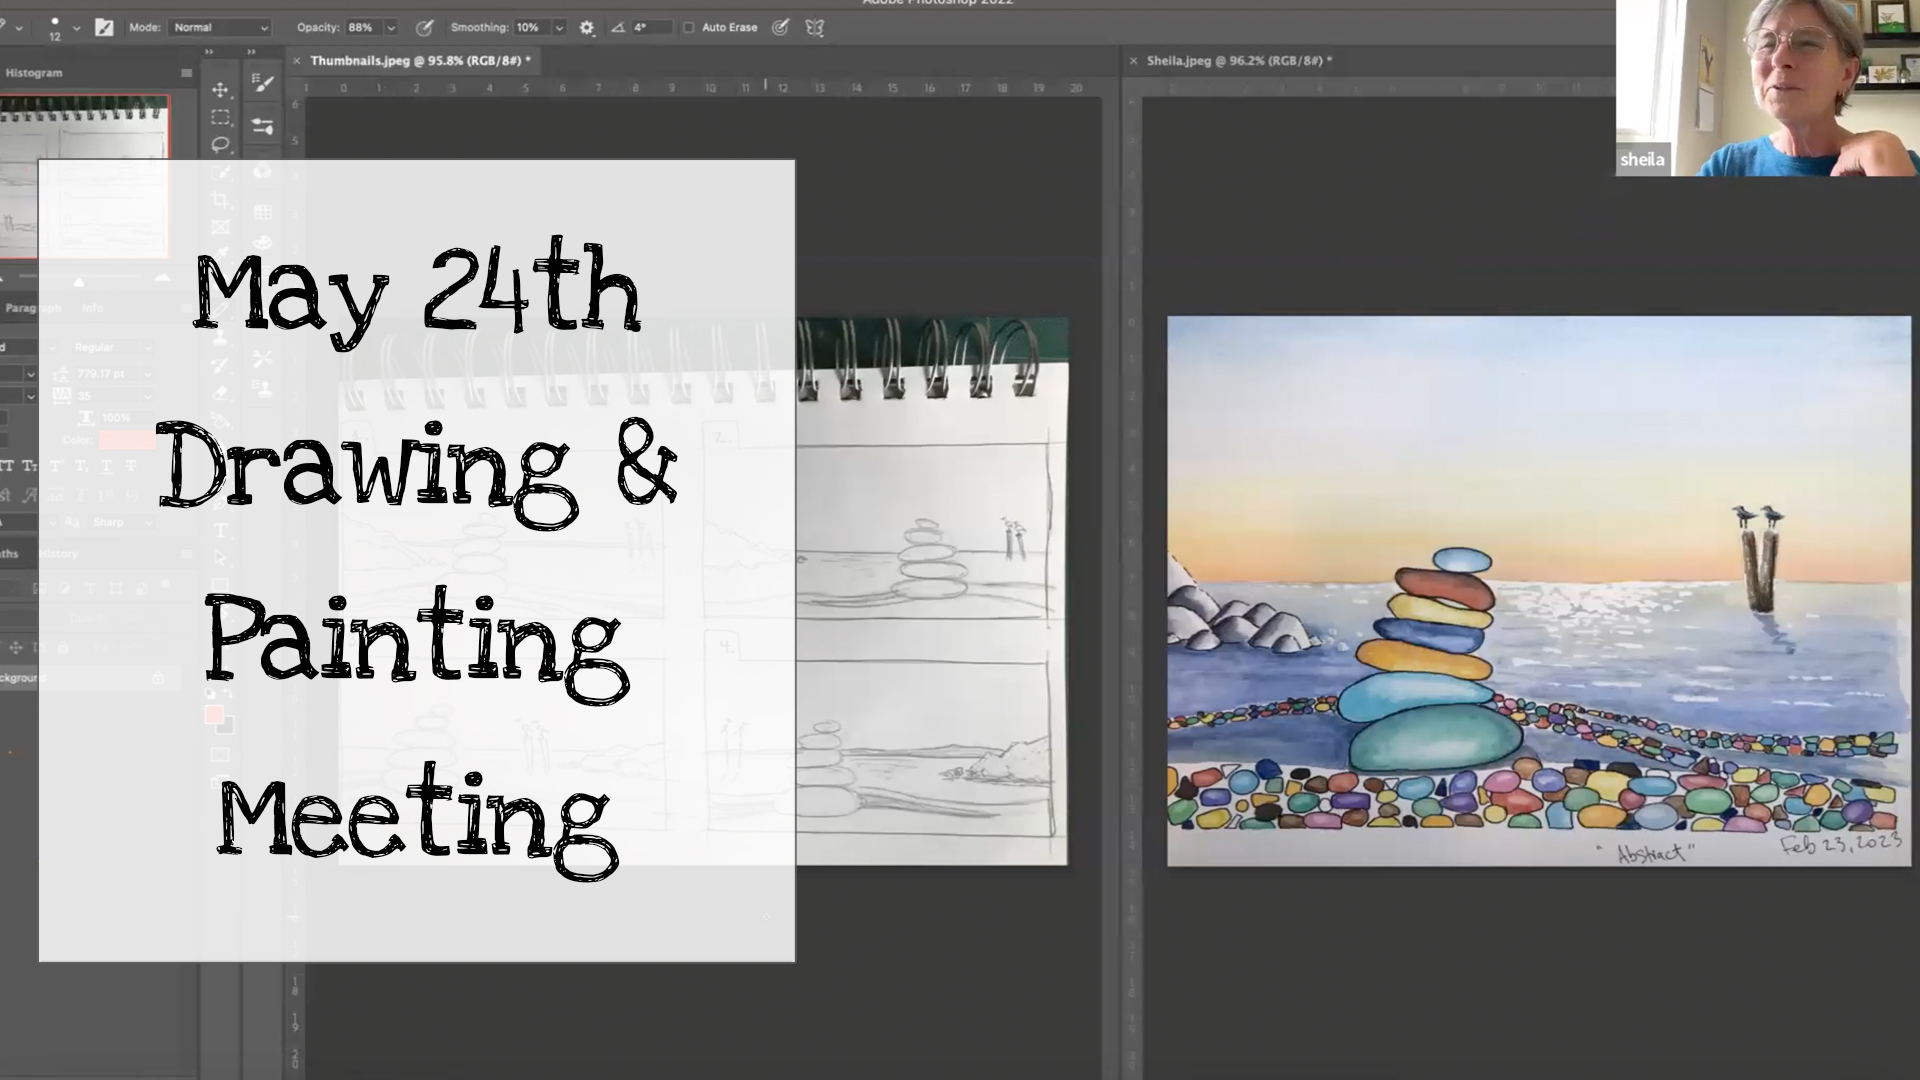Toggle pressure for opacity icon
This screenshot has height=1080, width=1920.
[x=424, y=28]
